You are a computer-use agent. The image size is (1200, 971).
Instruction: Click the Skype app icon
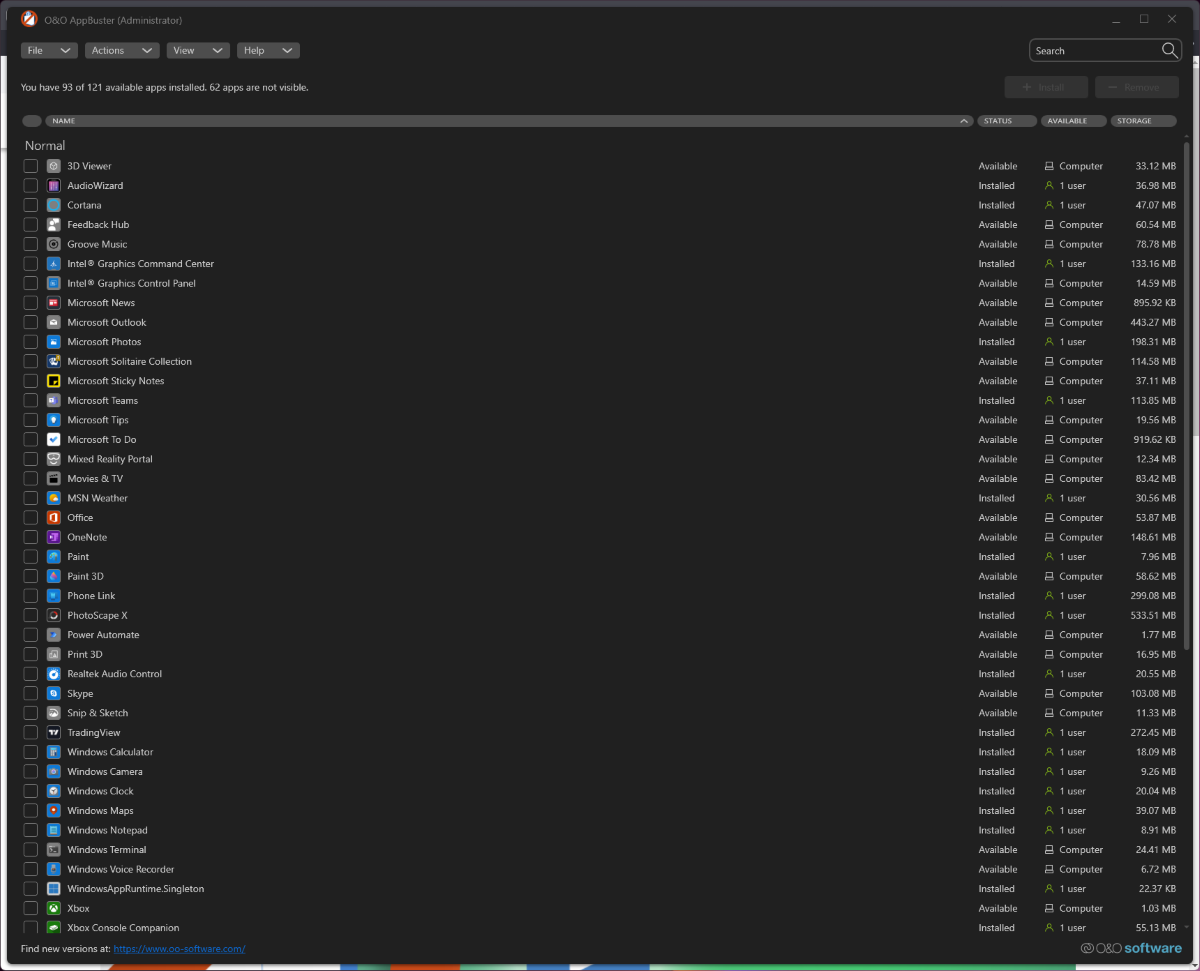tap(54, 693)
